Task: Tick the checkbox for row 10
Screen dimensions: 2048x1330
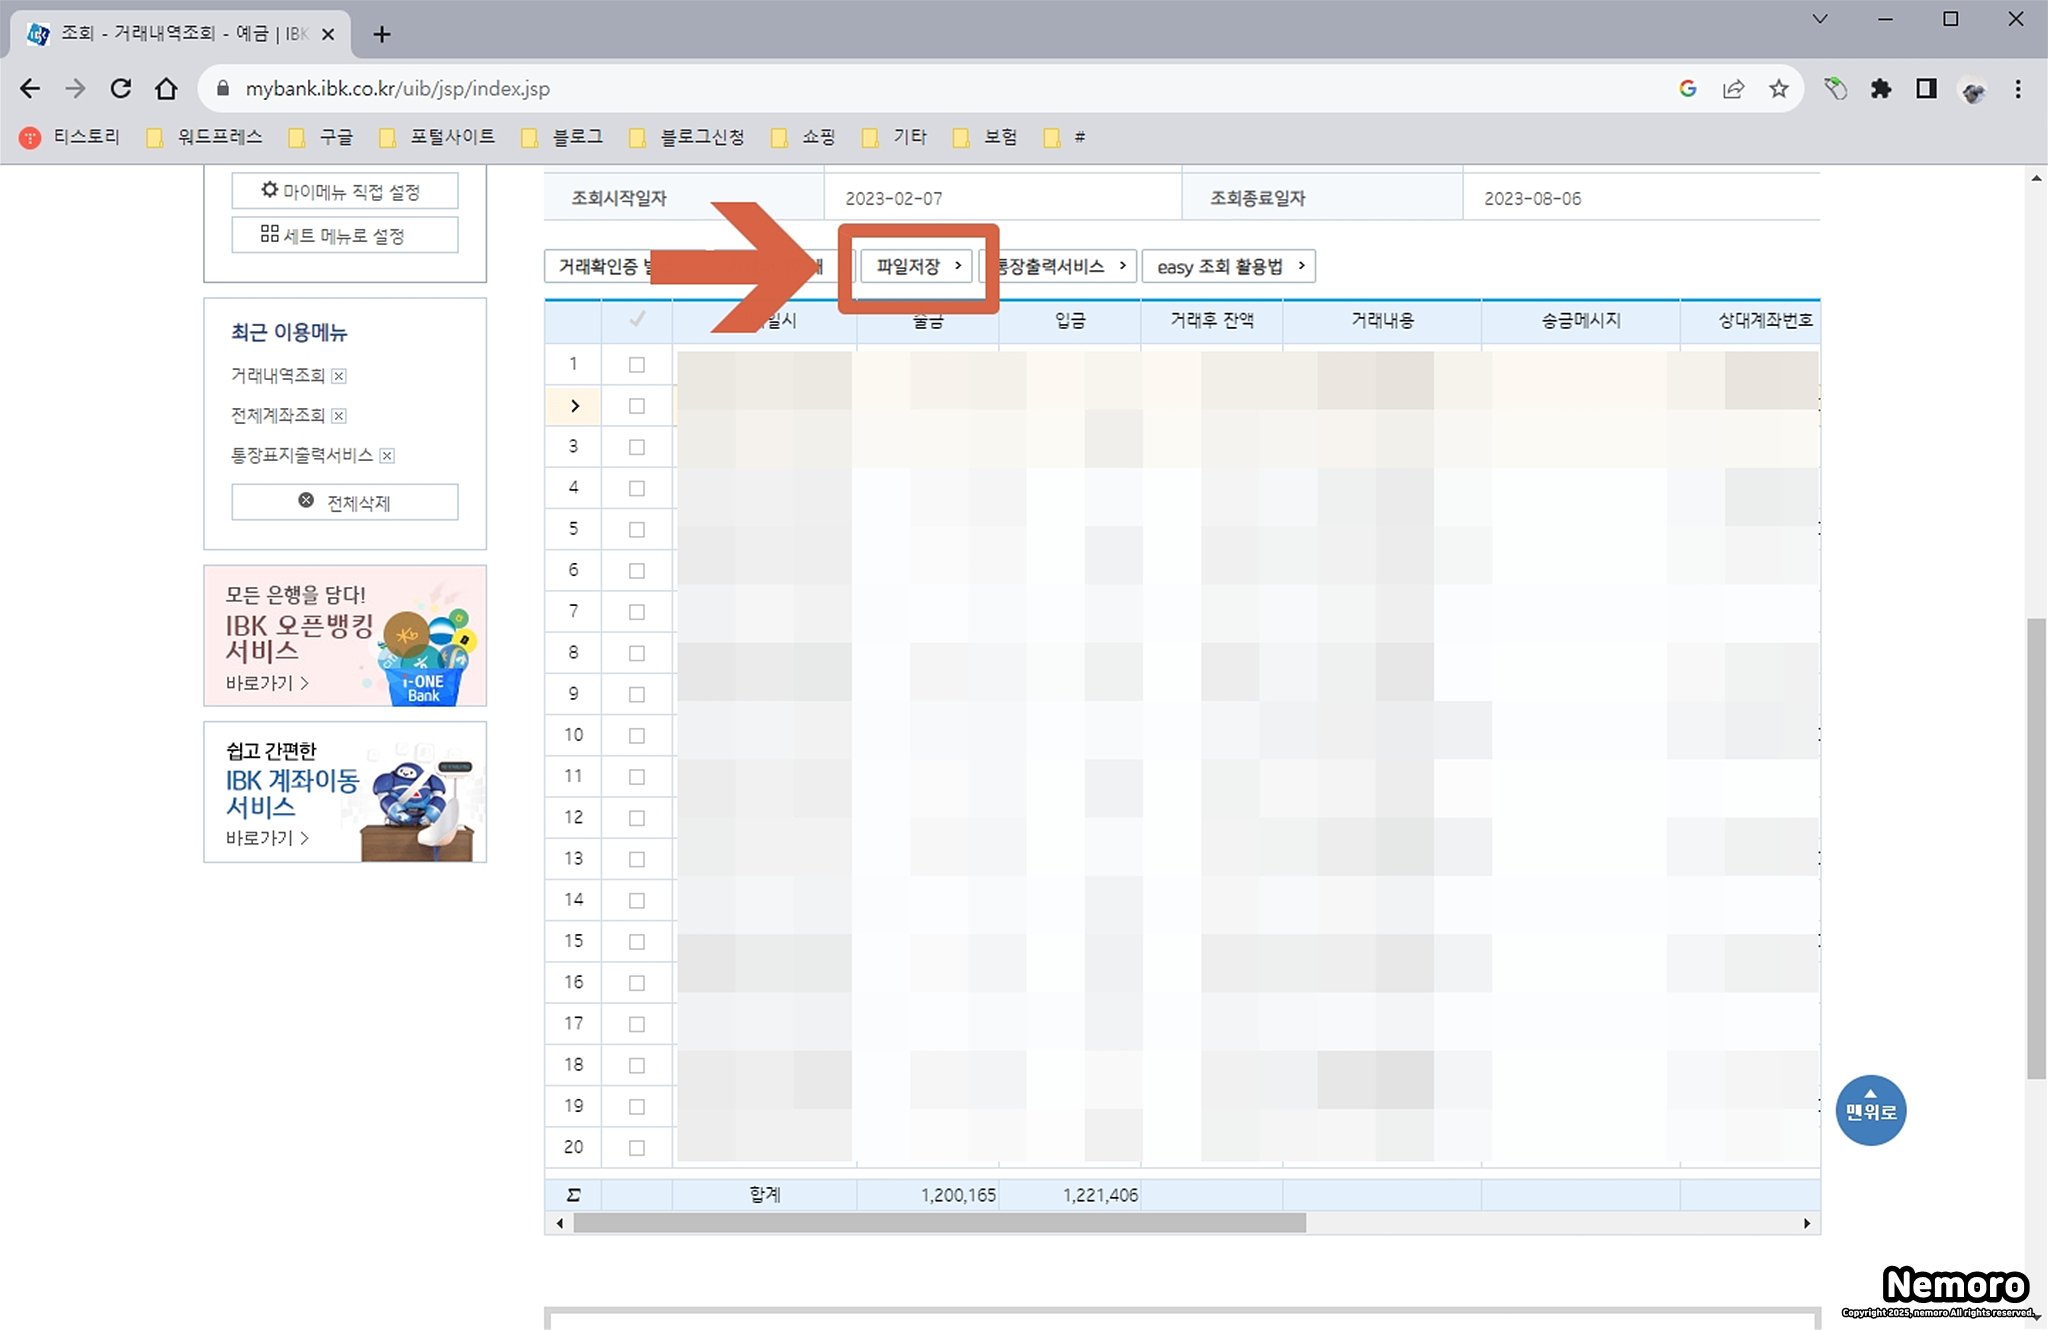Action: point(637,736)
